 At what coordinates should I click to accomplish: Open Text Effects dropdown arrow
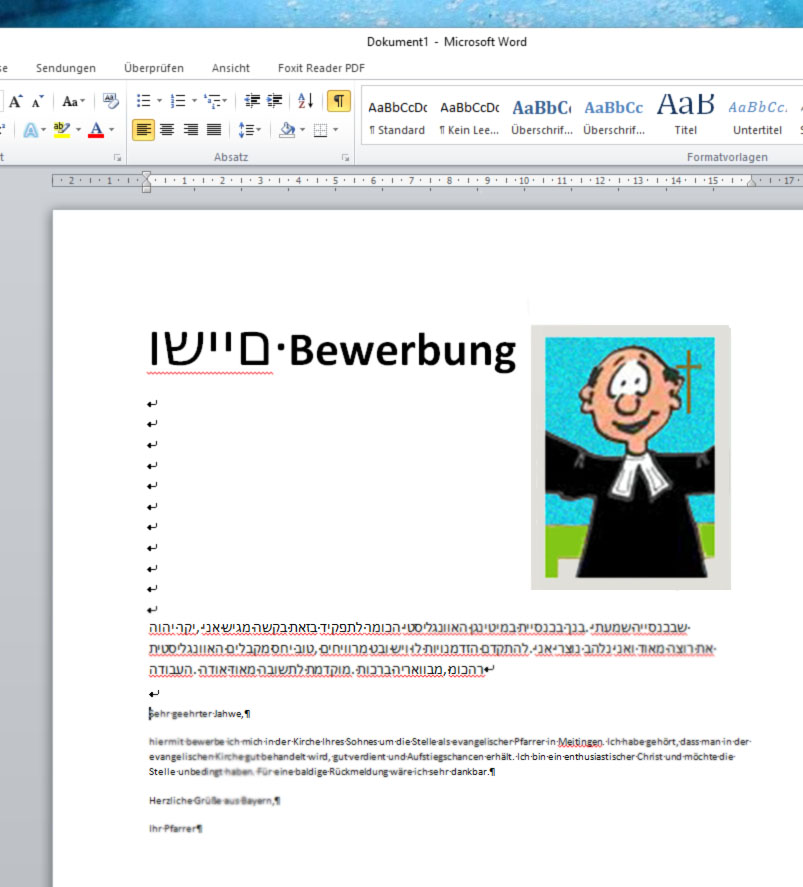(44, 130)
